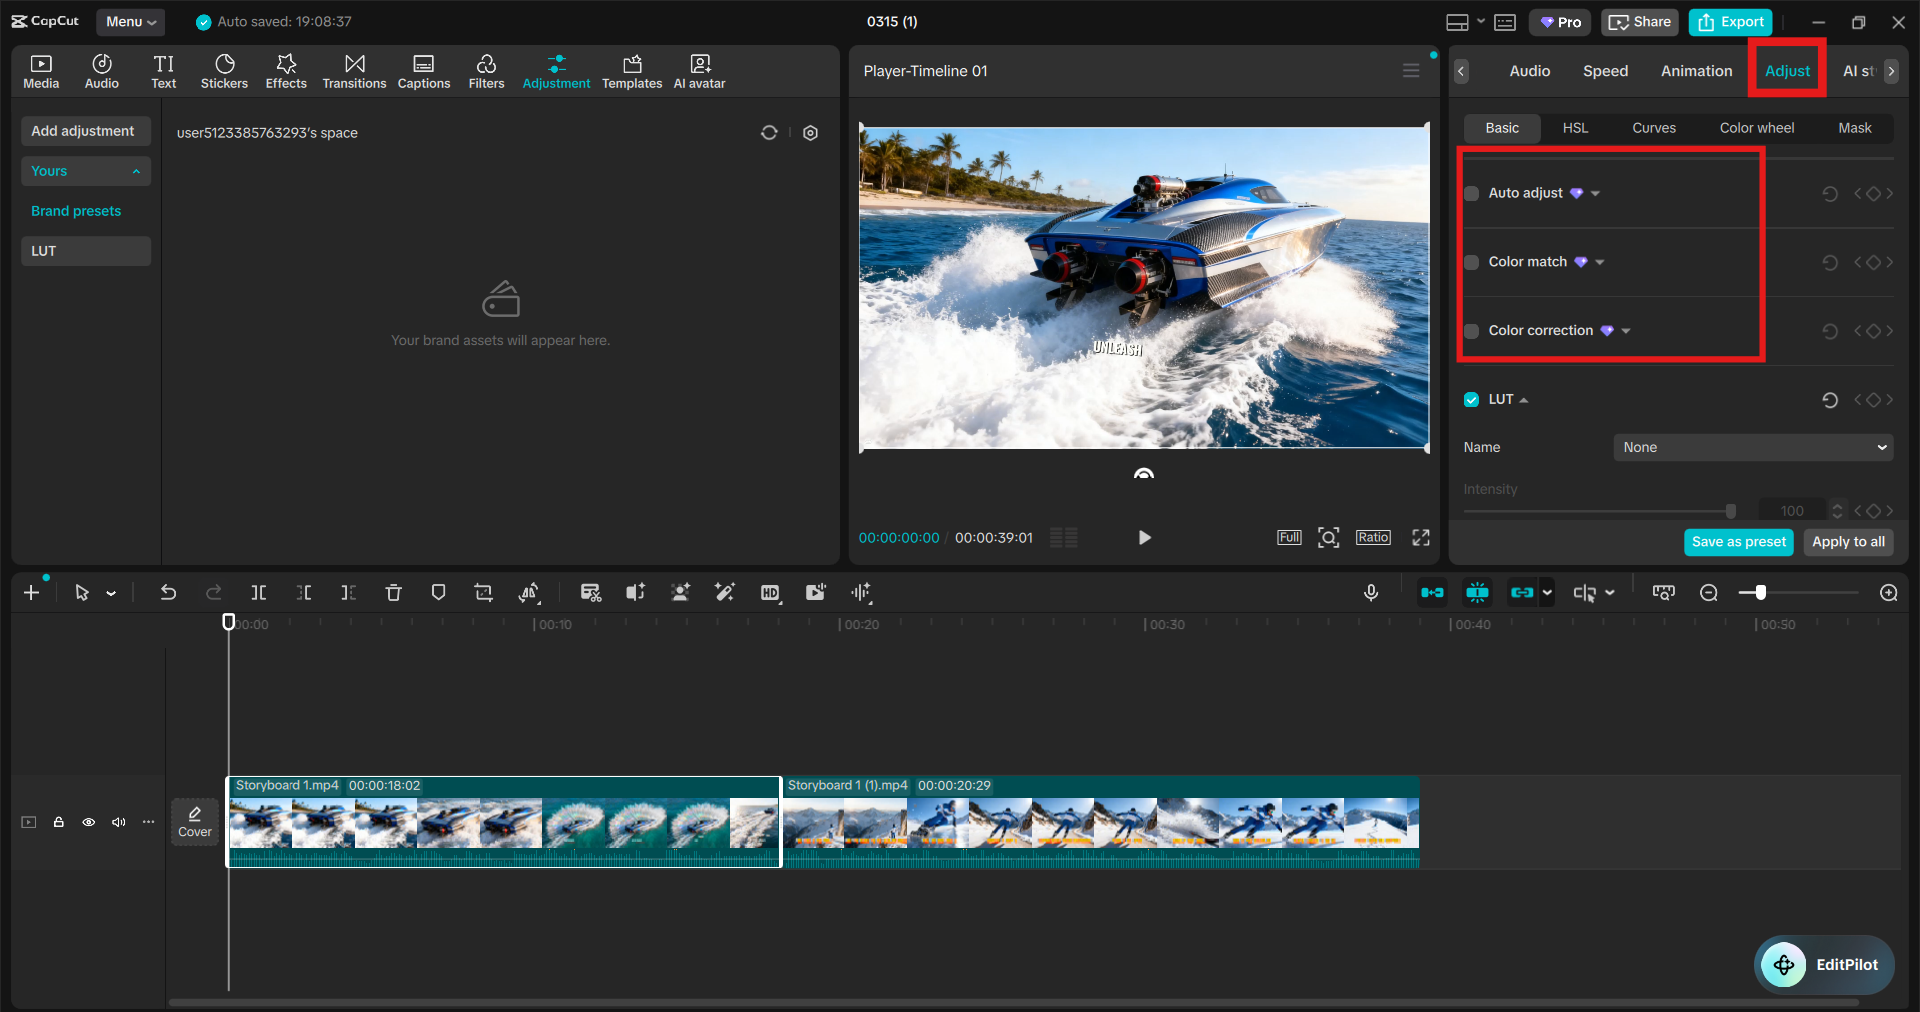The width and height of the screenshot is (1920, 1012).
Task: Open the LUT Name dropdown
Action: pyautogui.click(x=1753, y=448)
